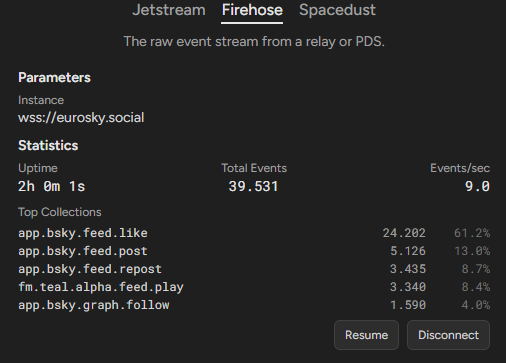Click the Top Collections label

pos(60,212)
